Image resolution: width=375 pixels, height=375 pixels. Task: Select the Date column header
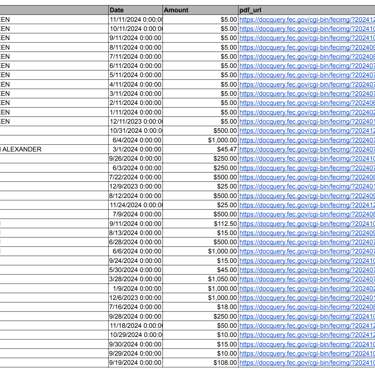(x=136, y=10)
